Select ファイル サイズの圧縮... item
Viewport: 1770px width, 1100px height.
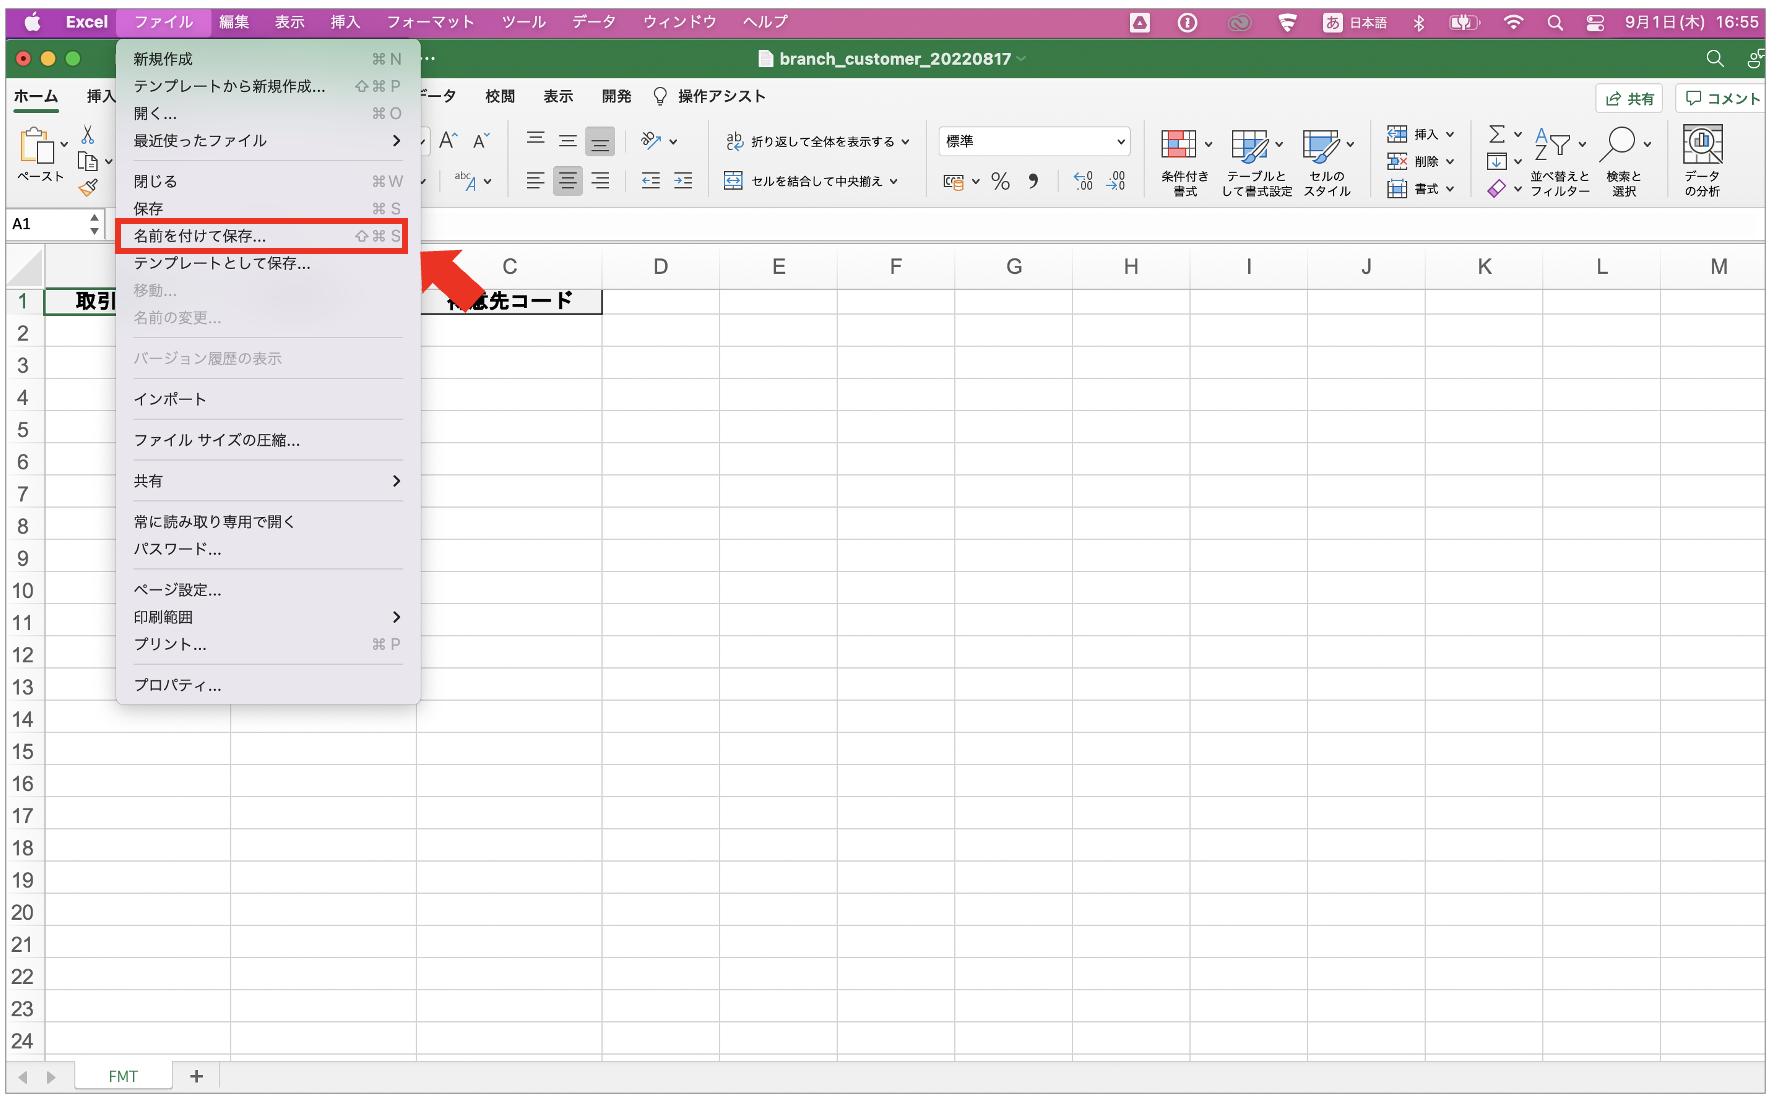click(268, 440)
